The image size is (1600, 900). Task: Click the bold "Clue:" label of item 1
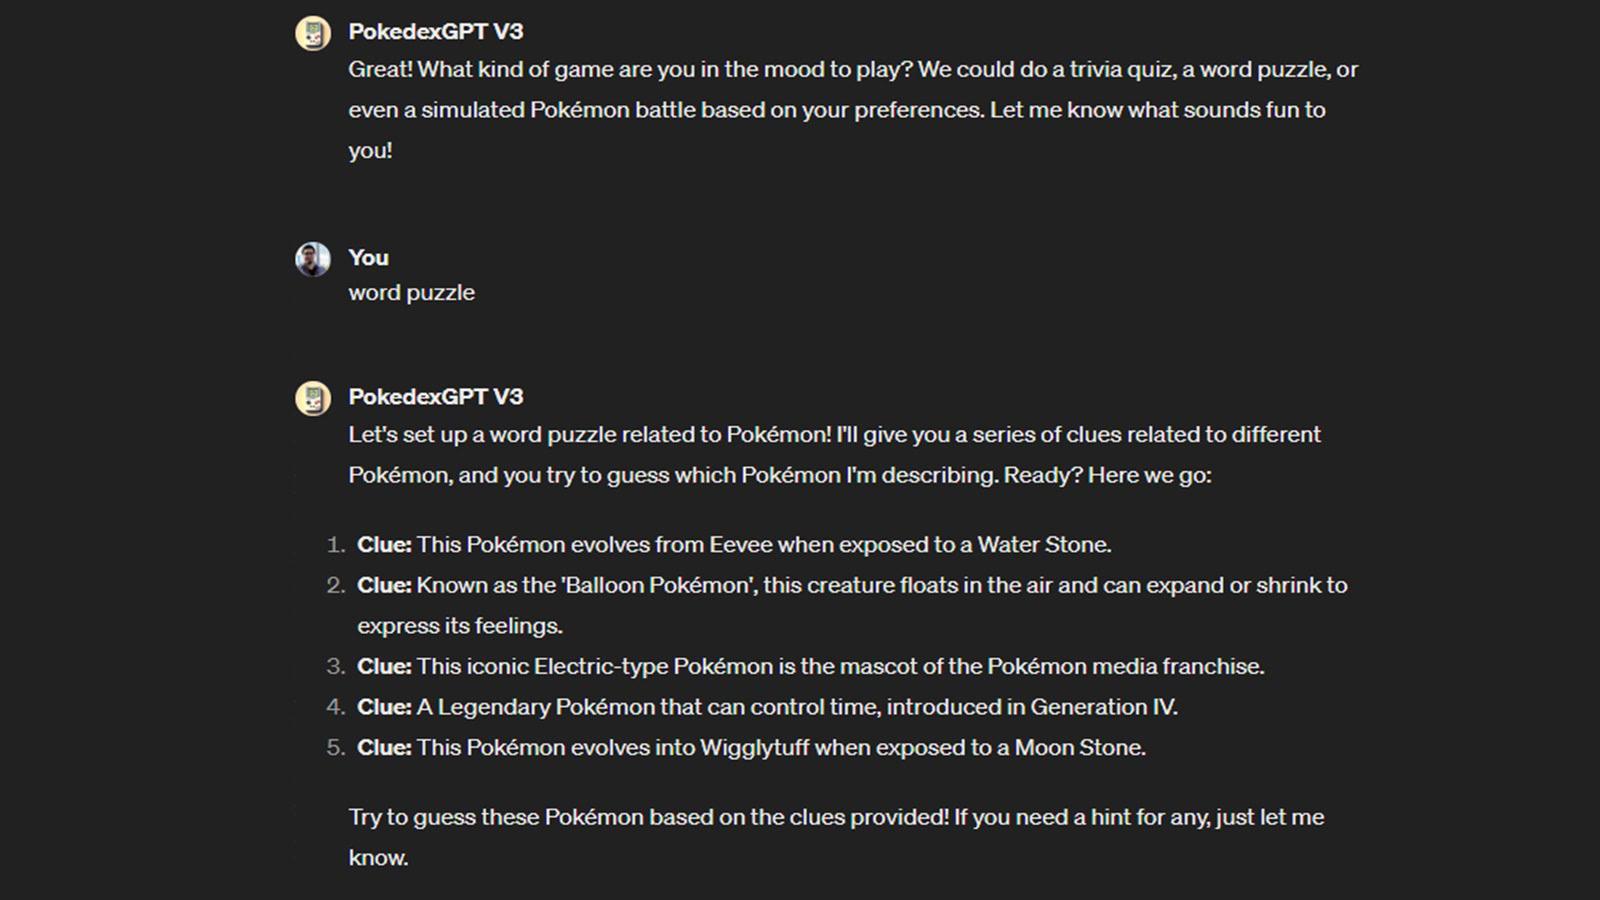tap(384, 545)
